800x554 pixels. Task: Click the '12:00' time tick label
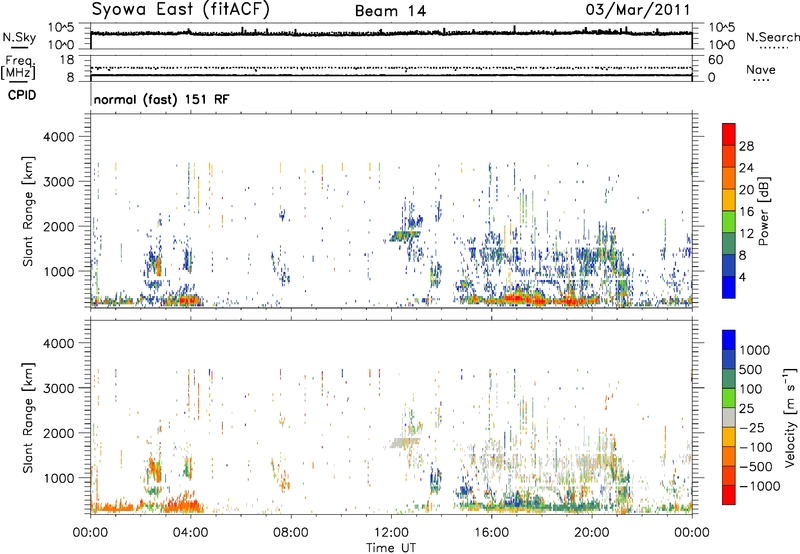391,533
